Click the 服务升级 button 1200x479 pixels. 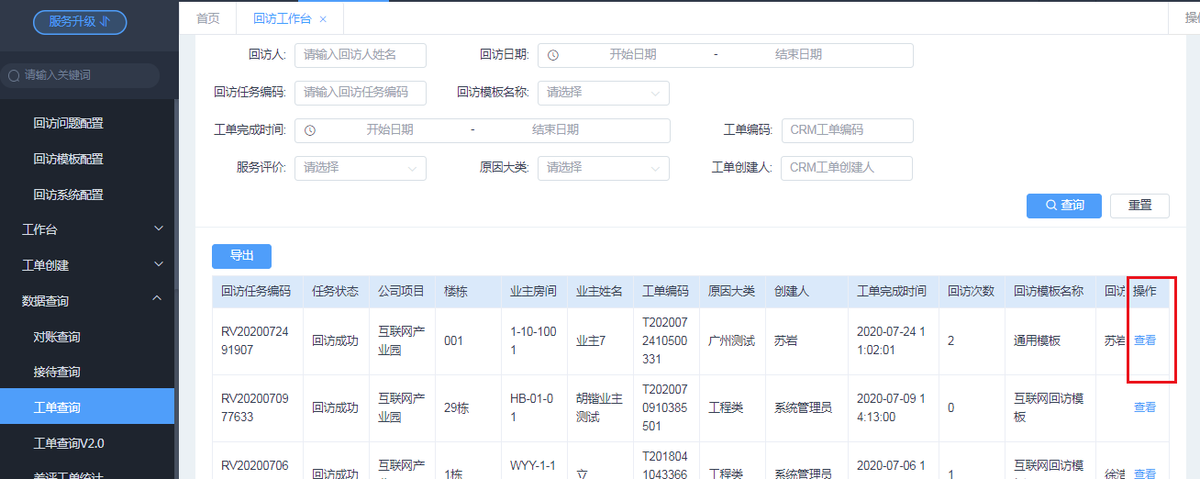pyautogui.click(x=80, y=21)
